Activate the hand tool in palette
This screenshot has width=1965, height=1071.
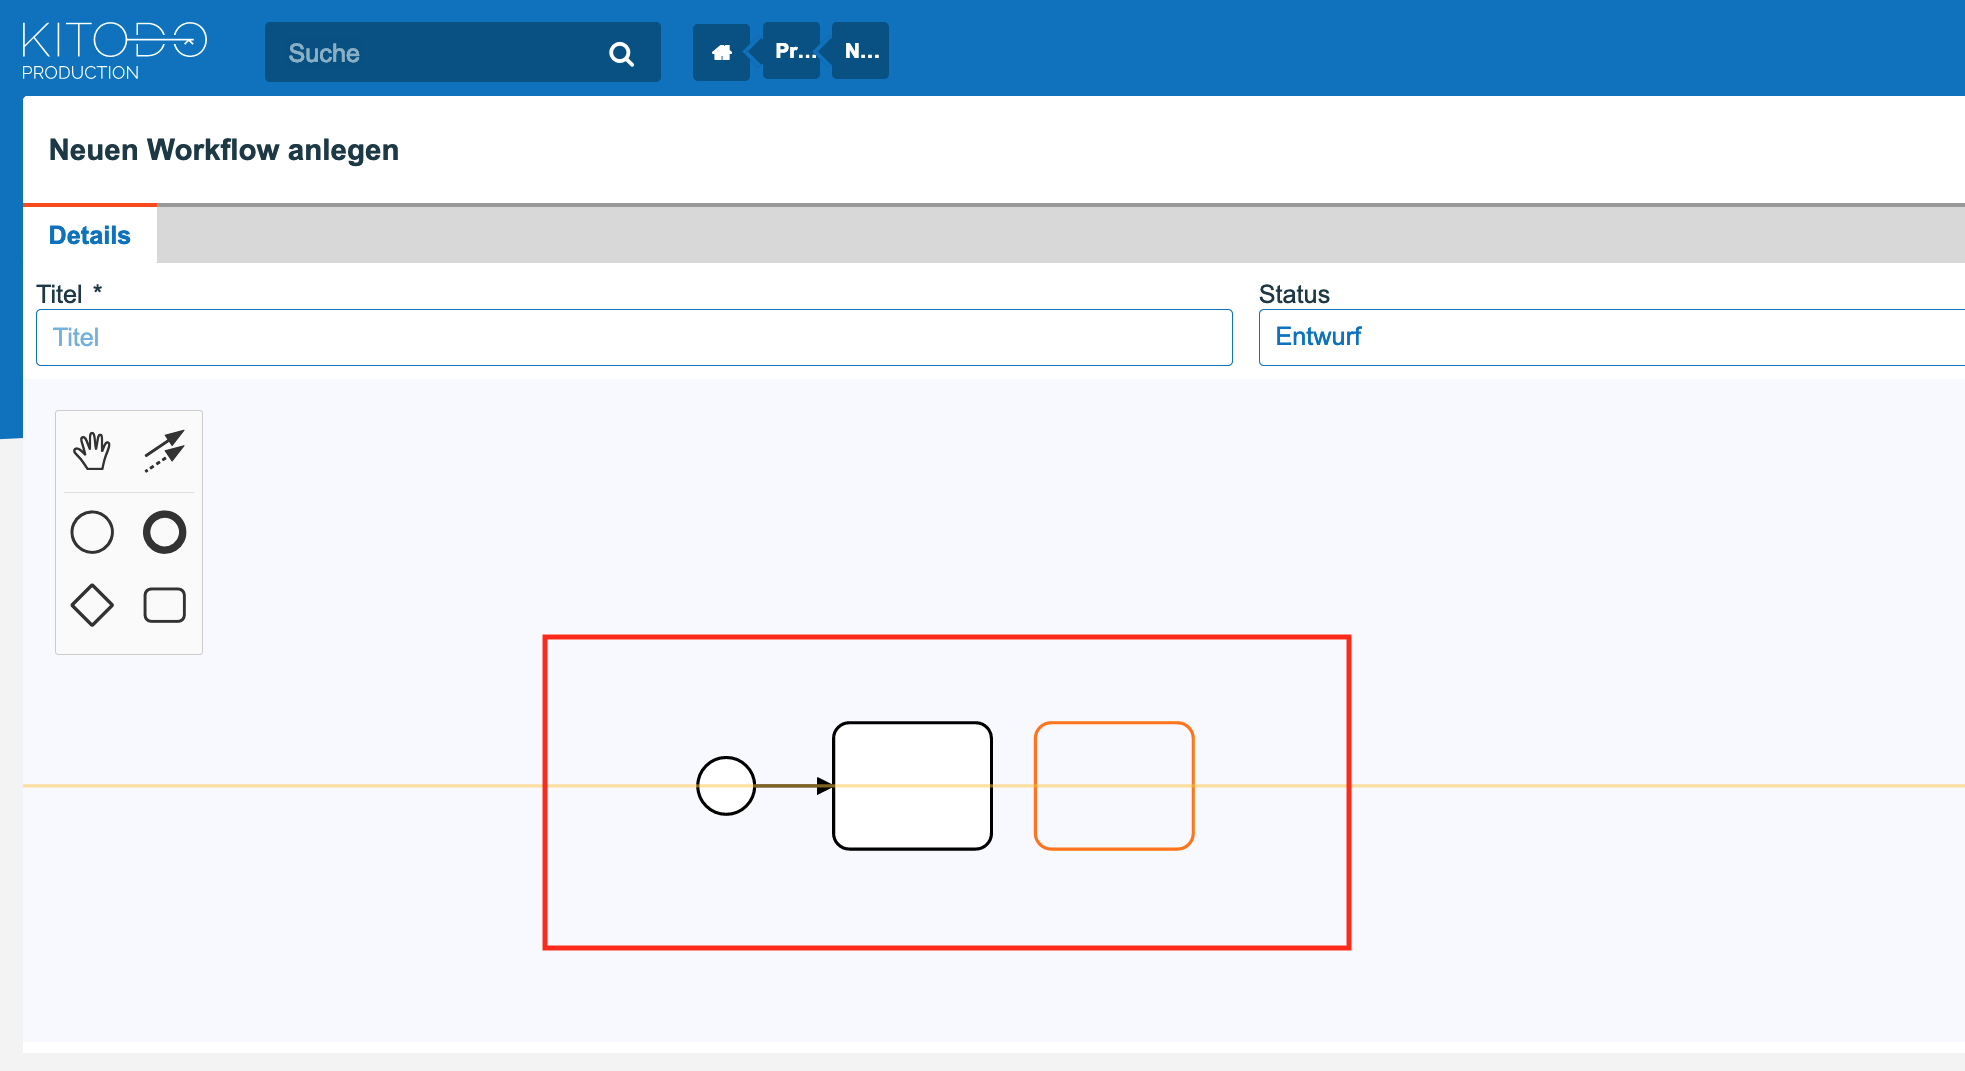[92, 451]
